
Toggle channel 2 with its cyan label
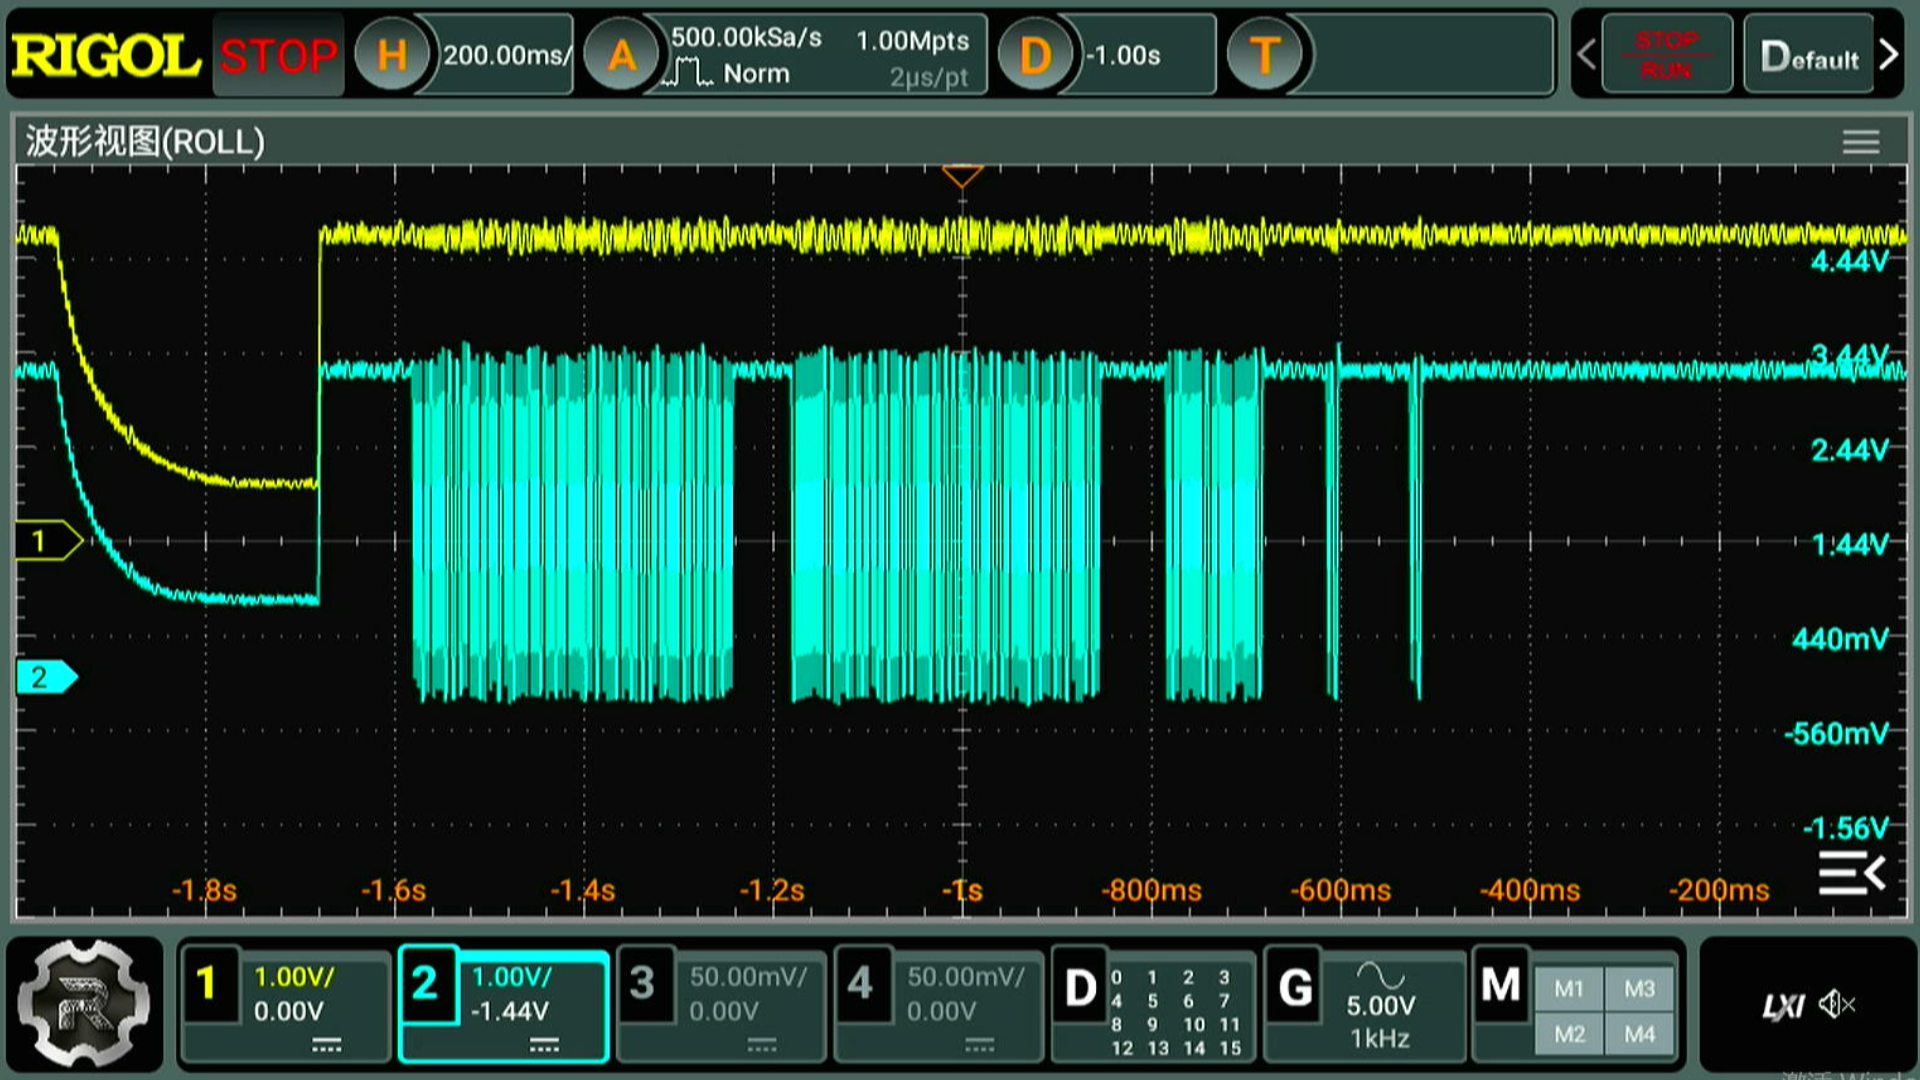(425, 983)
